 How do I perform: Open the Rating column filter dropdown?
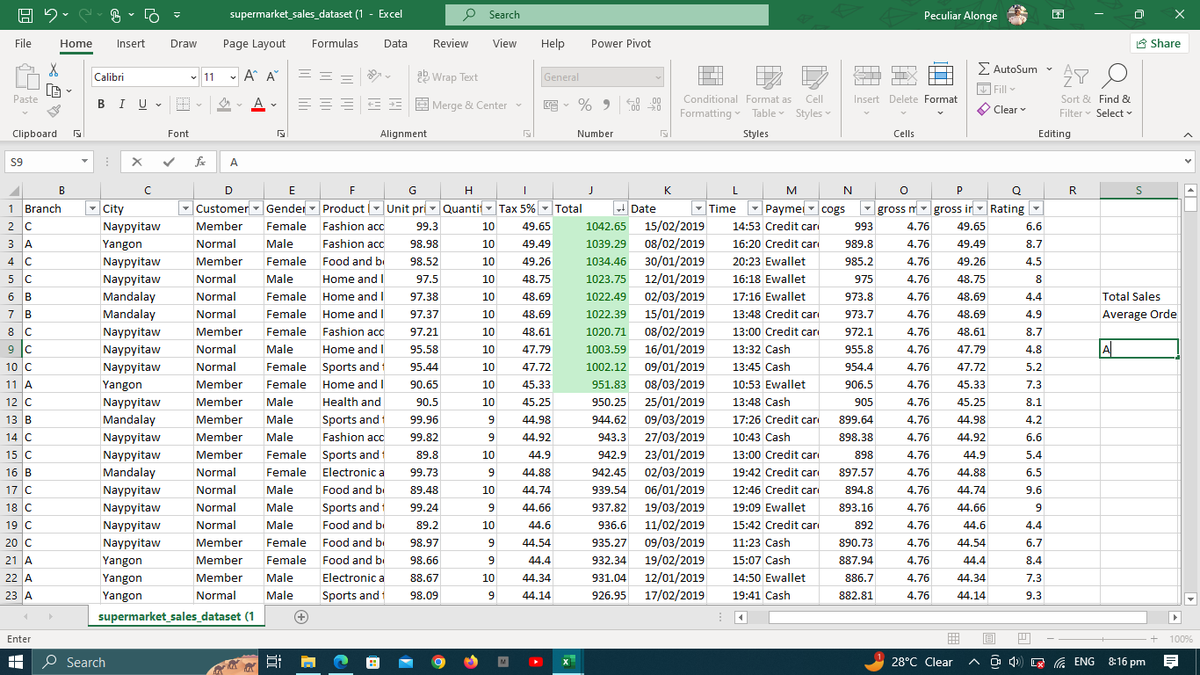pyautogui.click(x=1036, y=209)
